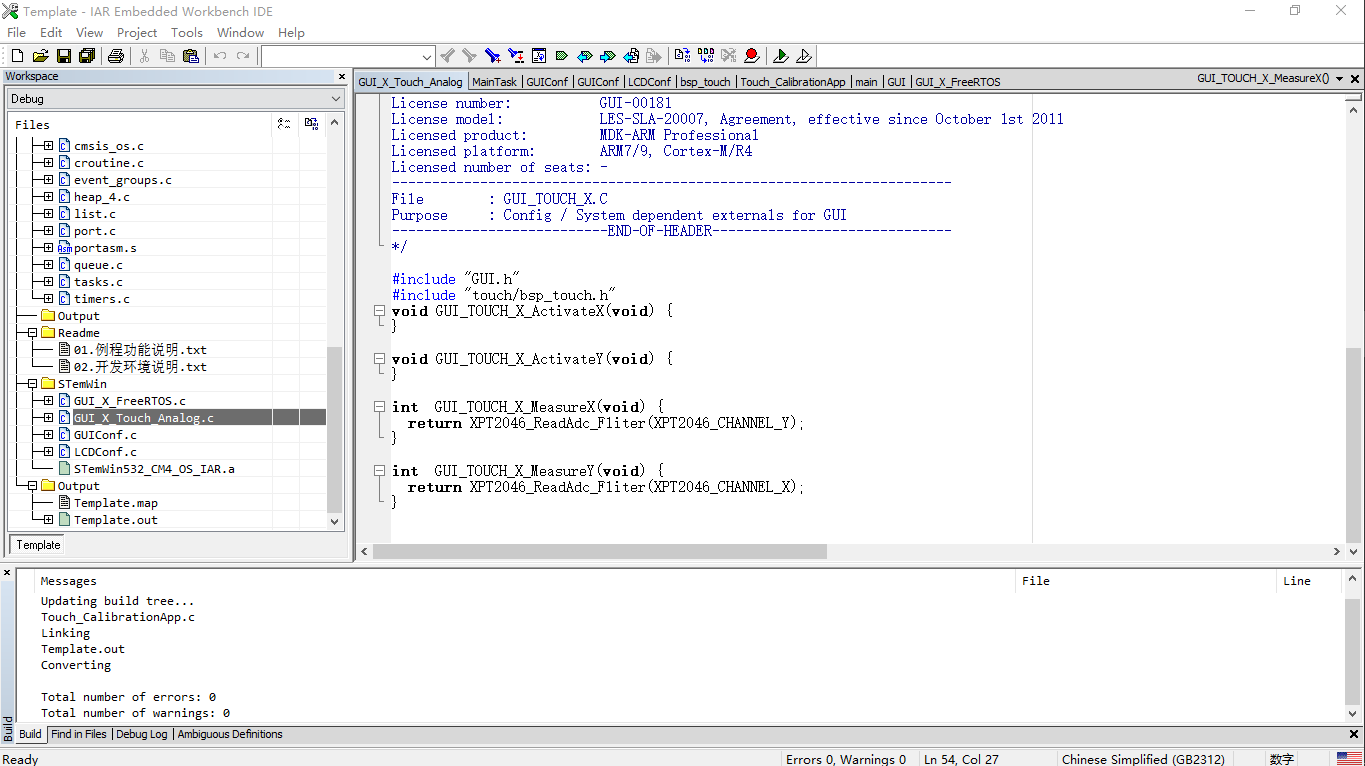
Task: Expand the heap_4.c tree node
Action: click(48, 197)
